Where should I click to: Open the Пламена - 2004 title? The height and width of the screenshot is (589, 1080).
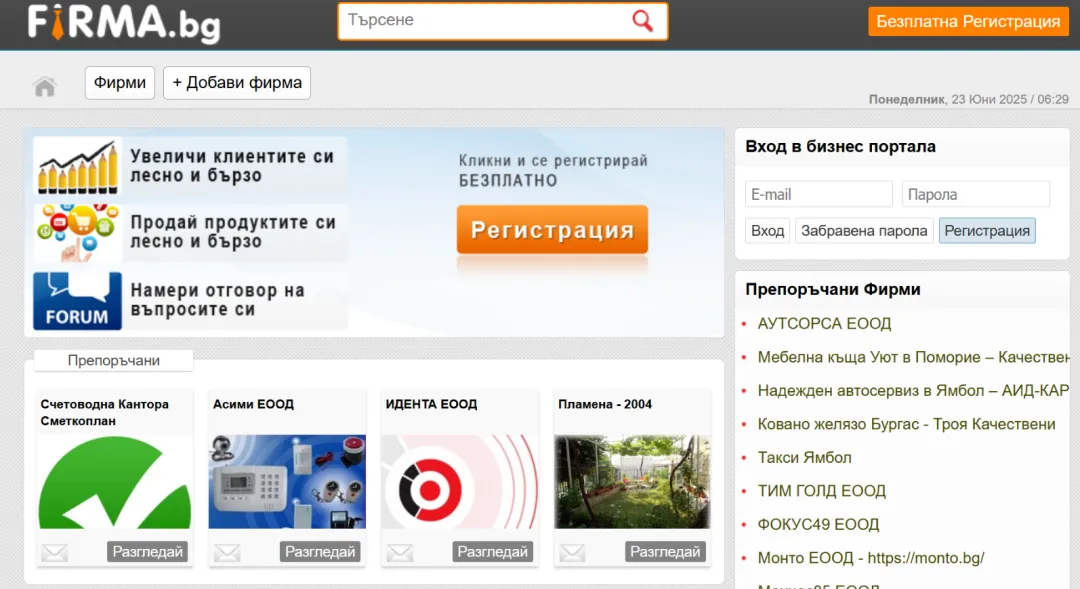click(605, 404)
